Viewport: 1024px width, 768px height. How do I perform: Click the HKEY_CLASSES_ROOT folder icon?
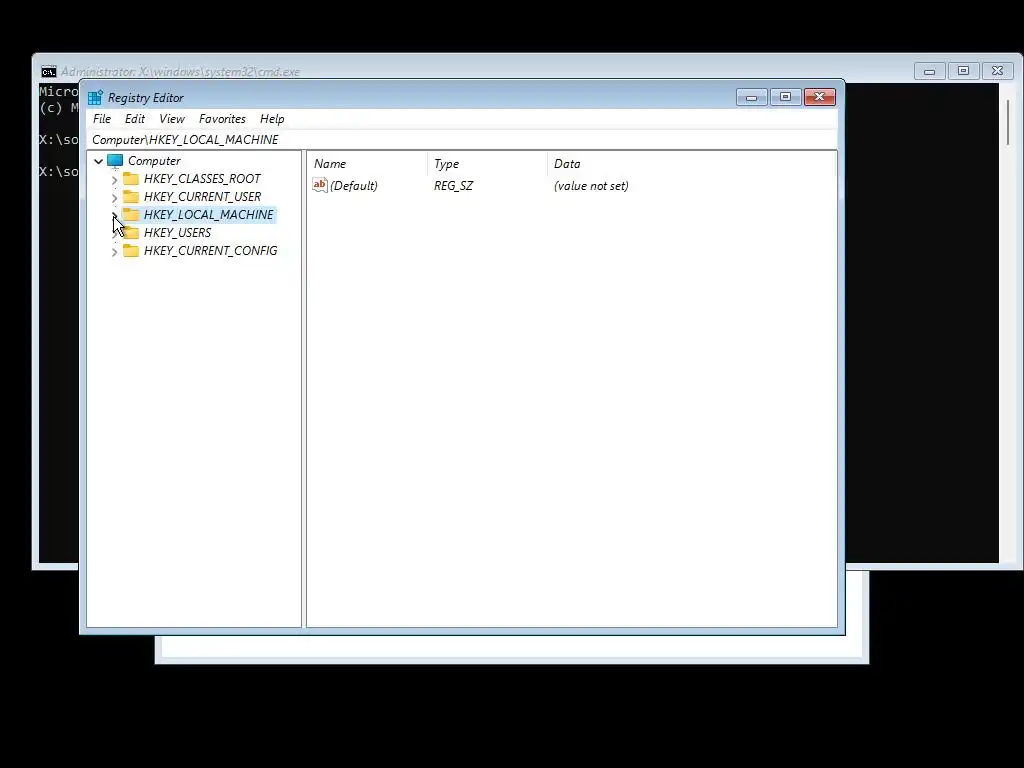(131, 178)
